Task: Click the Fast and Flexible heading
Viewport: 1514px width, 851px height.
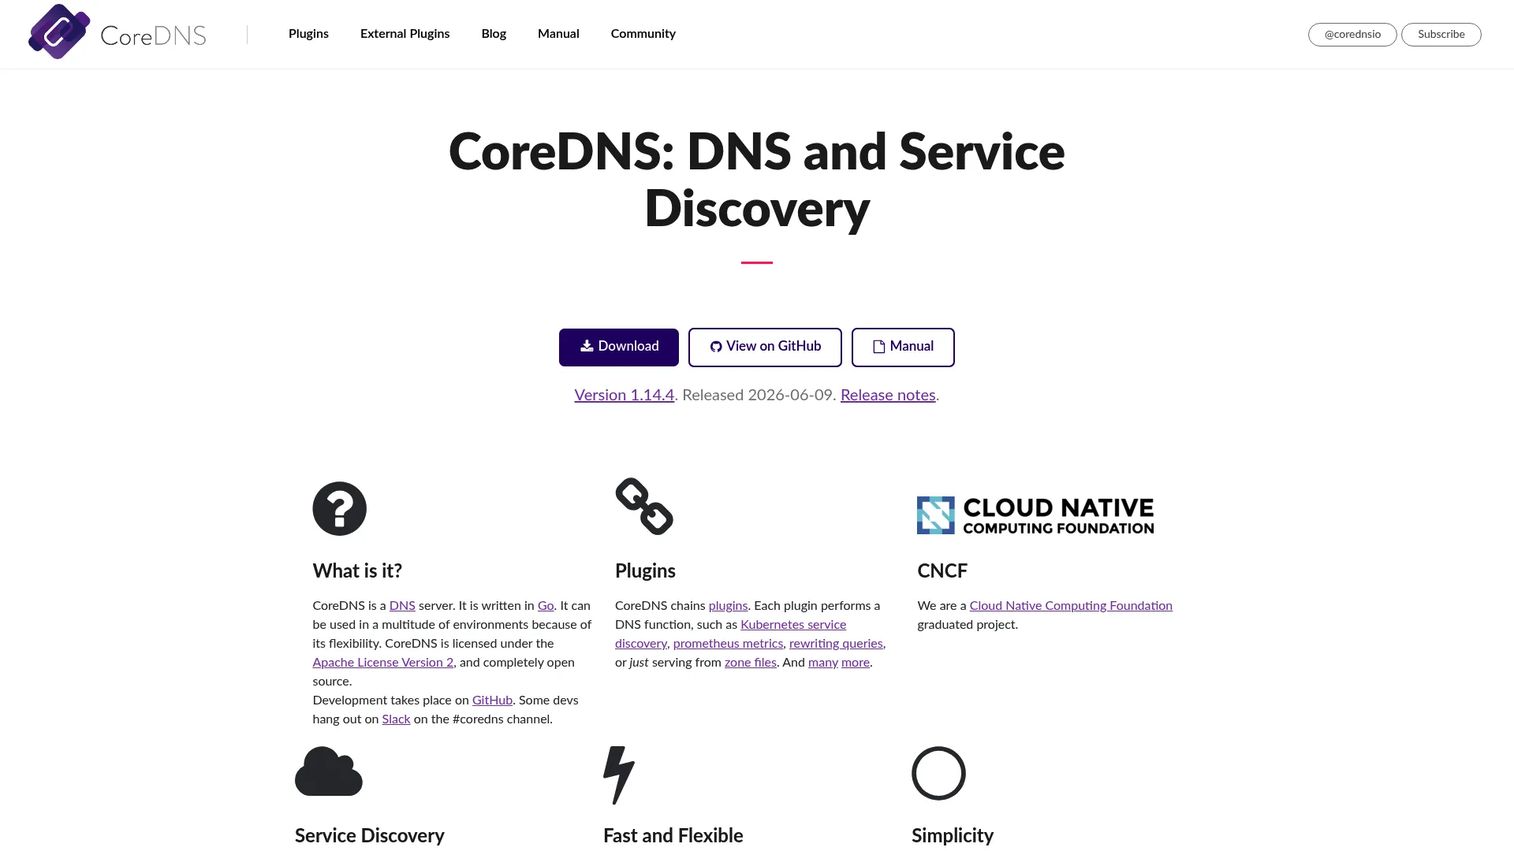Action: click(673, 836)
